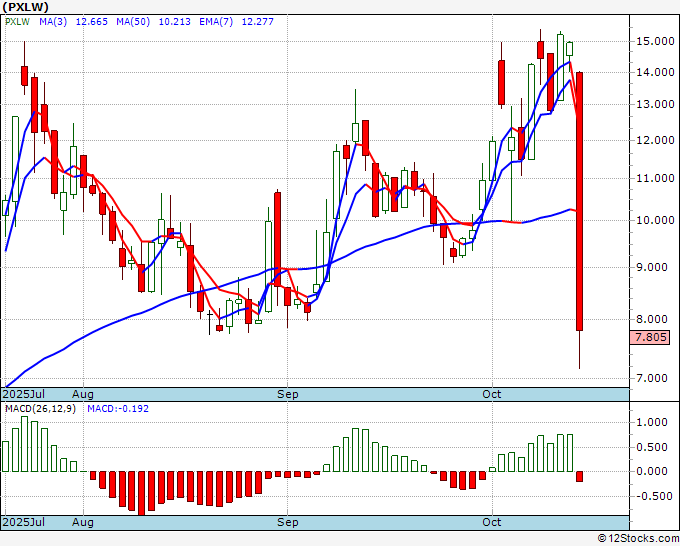Click the 10.000 price axis label

tap(655, 220)
